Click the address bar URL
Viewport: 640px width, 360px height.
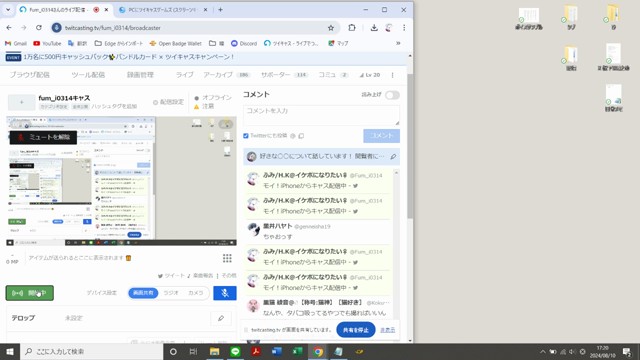113,28
